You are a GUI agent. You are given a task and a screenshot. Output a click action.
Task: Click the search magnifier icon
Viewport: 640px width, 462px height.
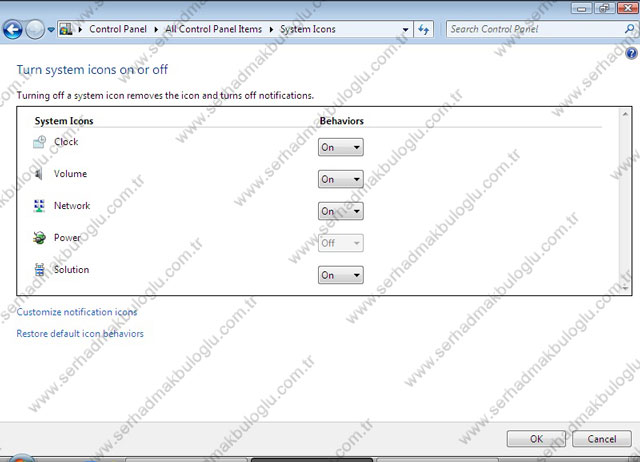pos(629,29)
